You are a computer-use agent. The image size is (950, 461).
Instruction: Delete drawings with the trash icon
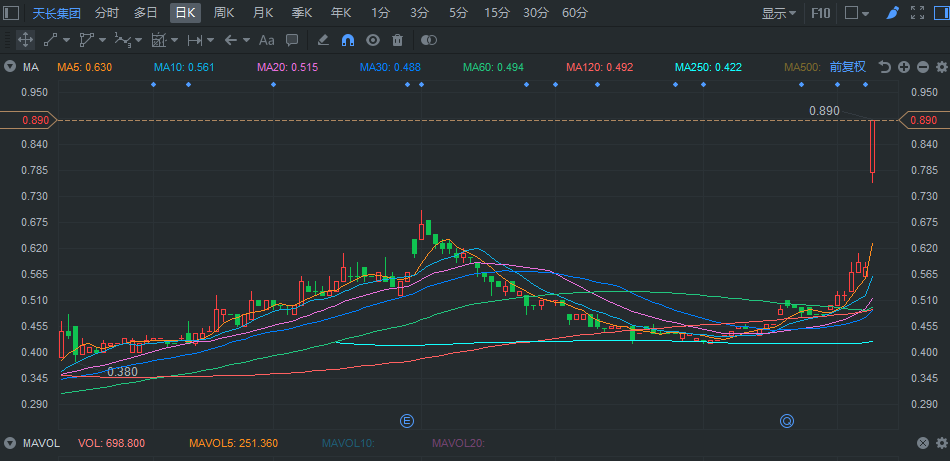click(397, 40)
